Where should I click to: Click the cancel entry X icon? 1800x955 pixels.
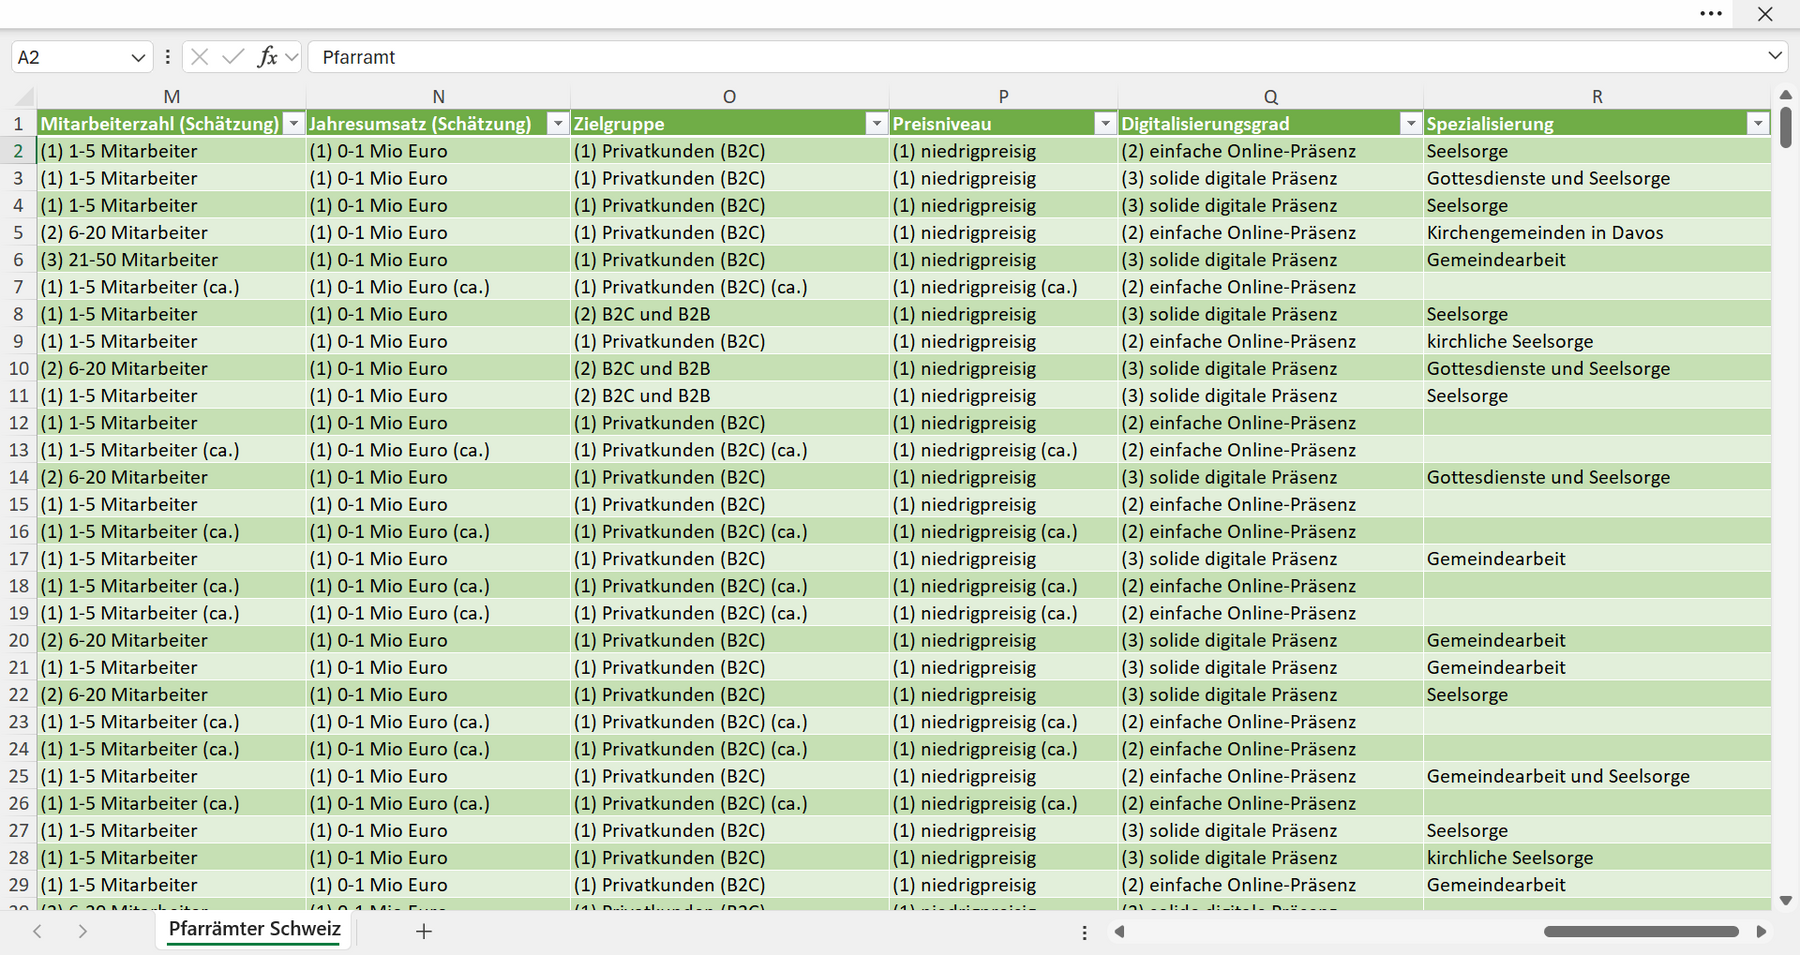click(200, 57)
